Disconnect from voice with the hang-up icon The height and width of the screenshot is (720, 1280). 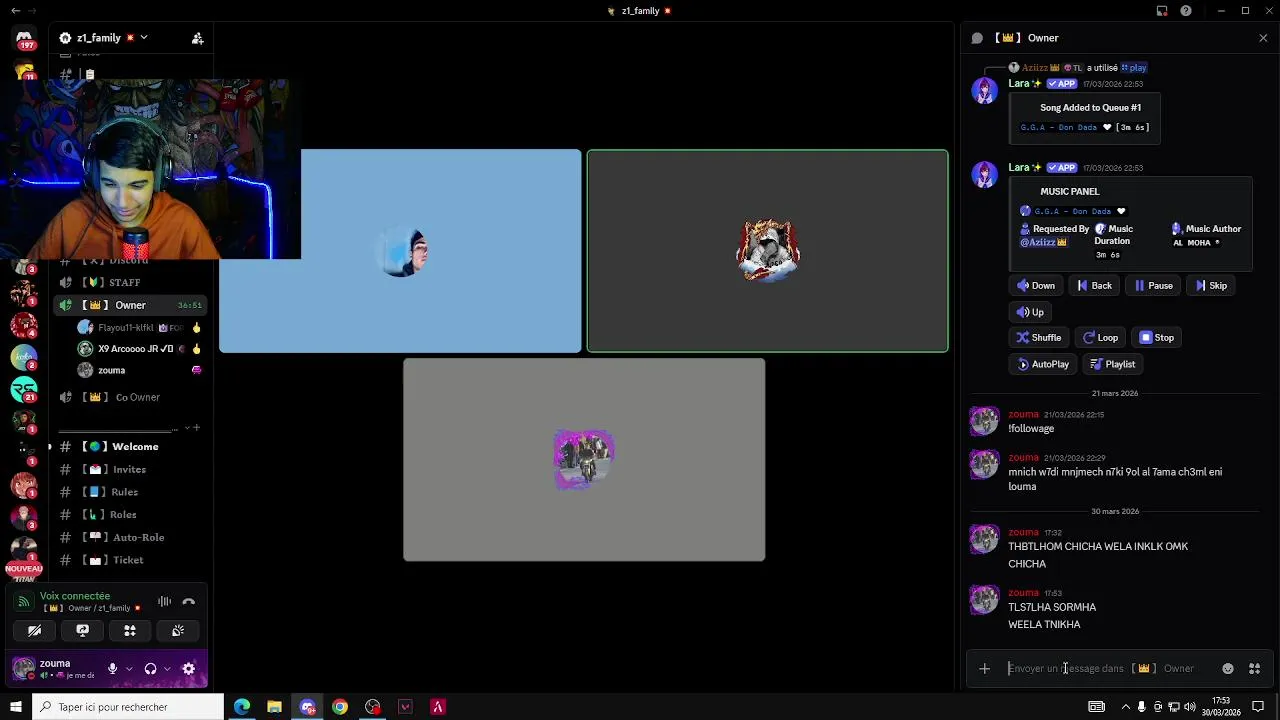tap(188, 602)
